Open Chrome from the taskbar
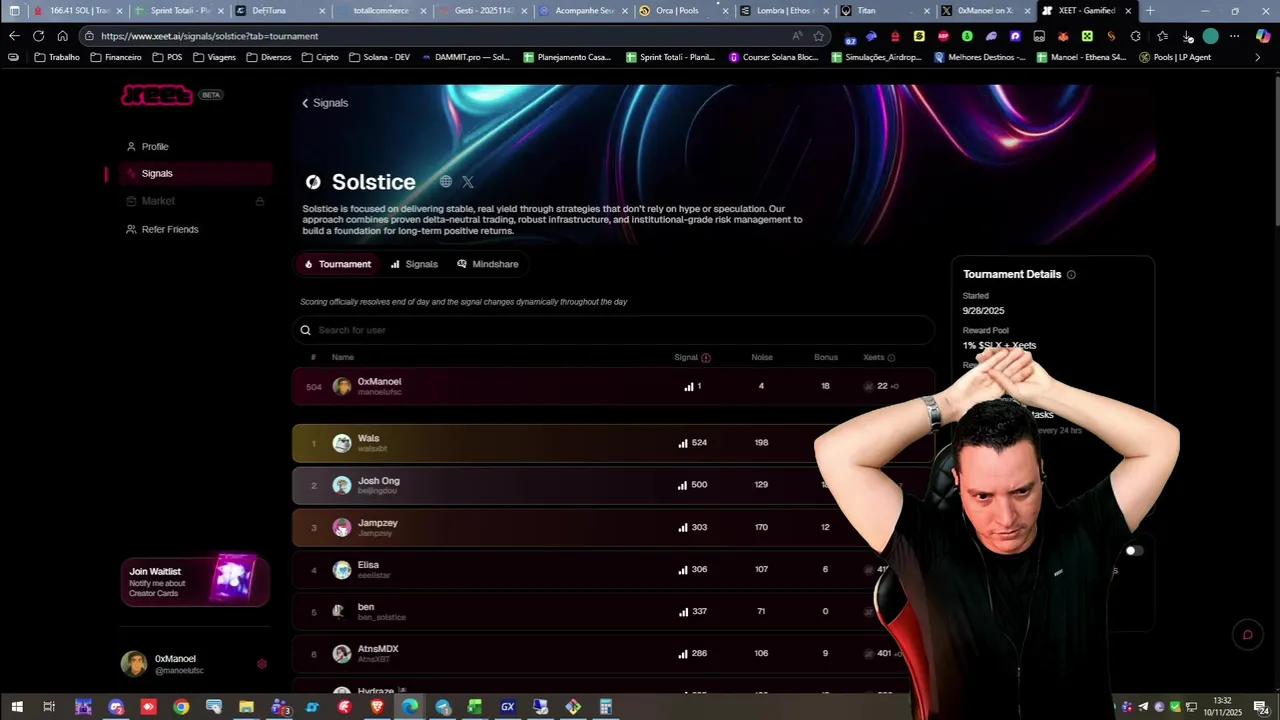Screen dimensions: 1280x720 pyautogui.click(x=181, y=707)
